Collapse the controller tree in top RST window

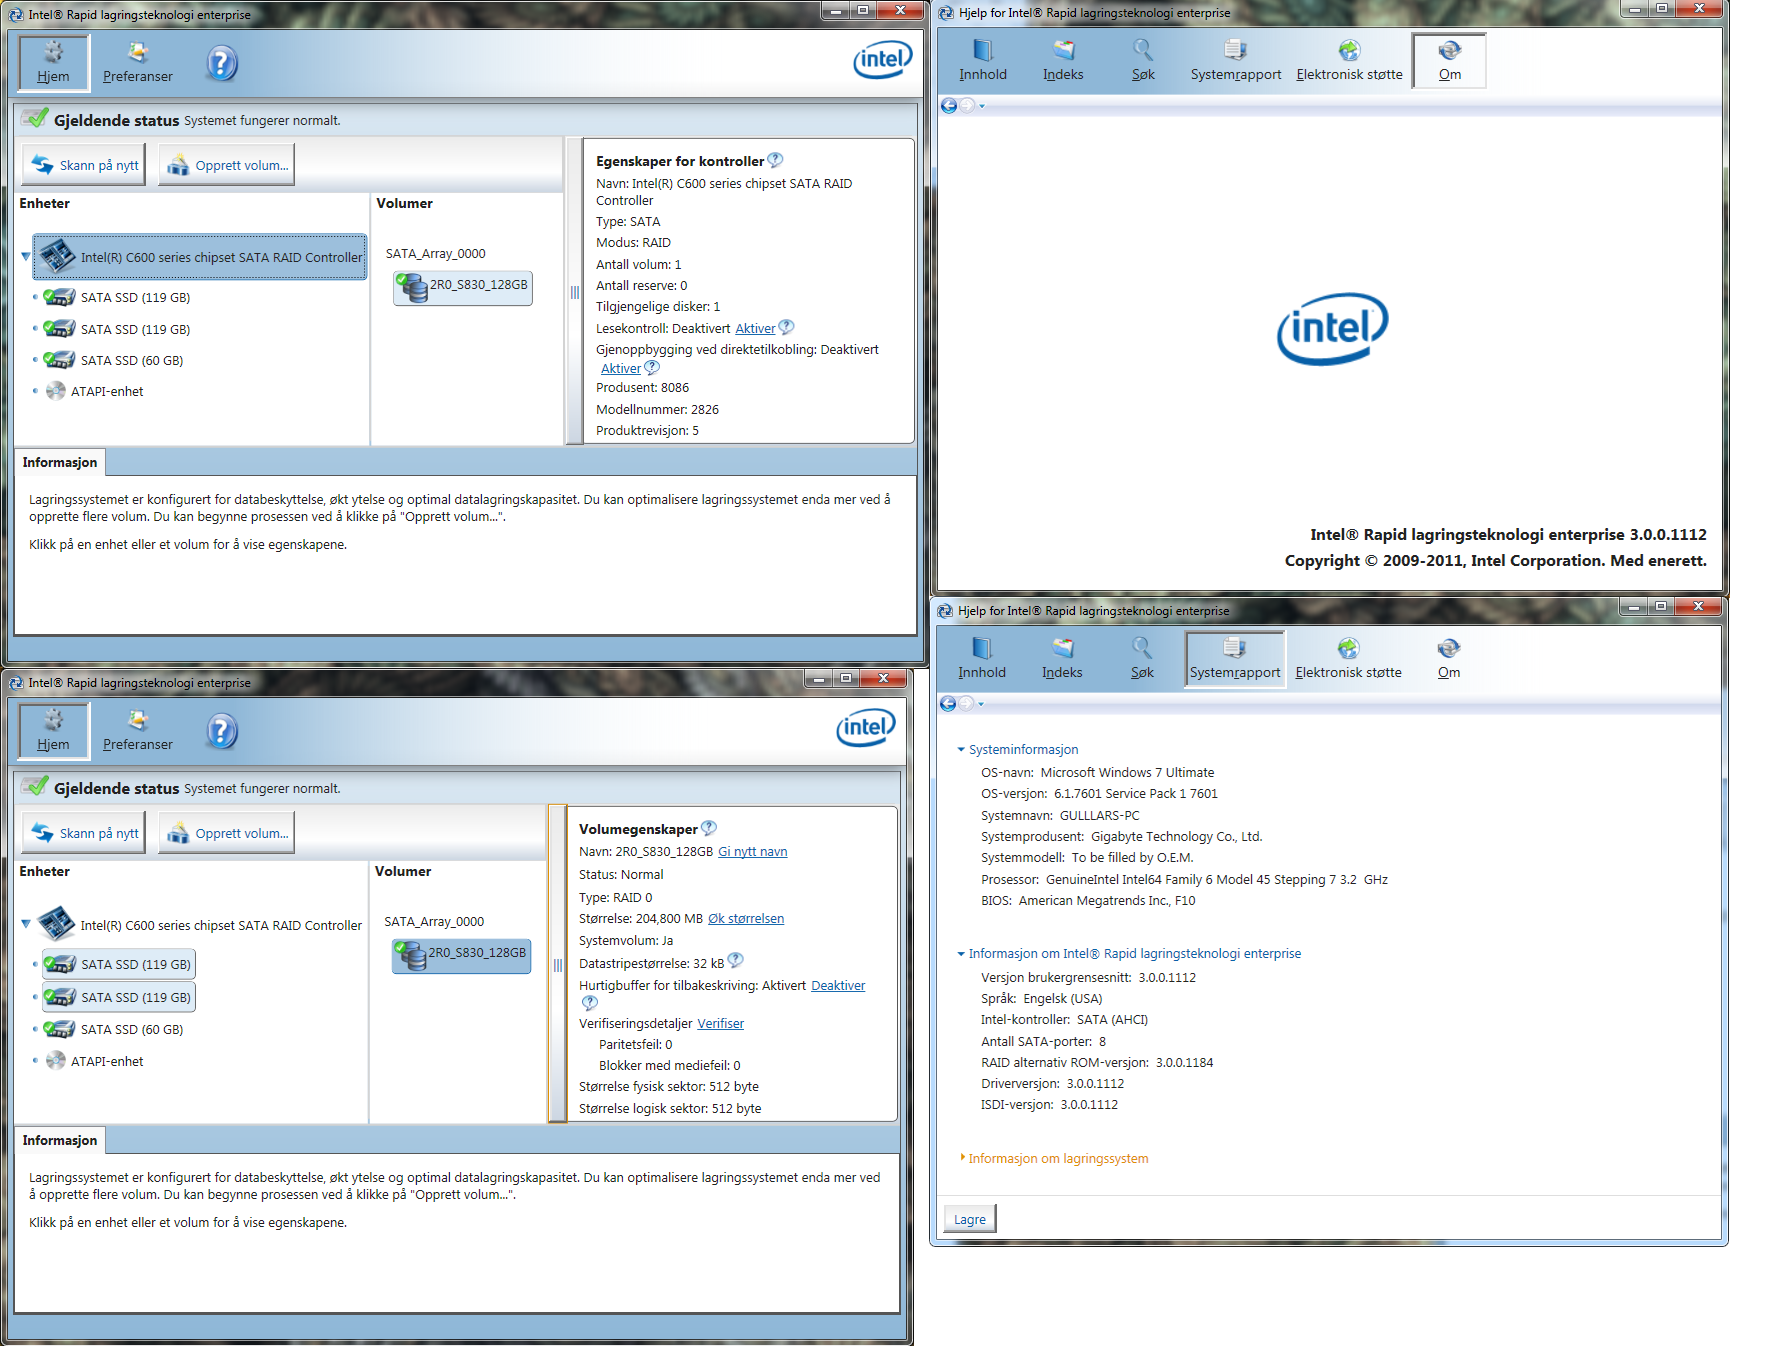[25, 256]
